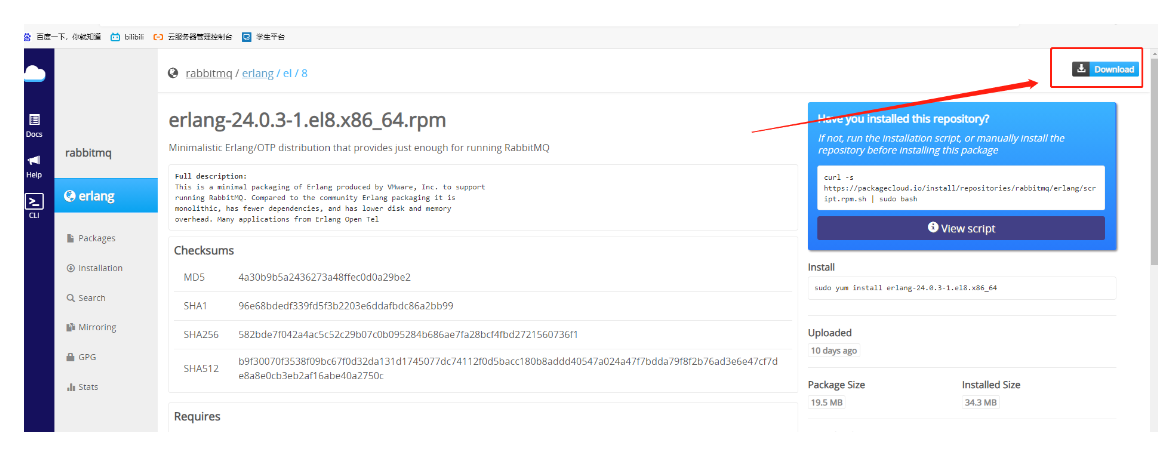This screenshot has height=450, width=1158.
Task: Open Packages in the sidebar
Action: click(x=91, y=238)
